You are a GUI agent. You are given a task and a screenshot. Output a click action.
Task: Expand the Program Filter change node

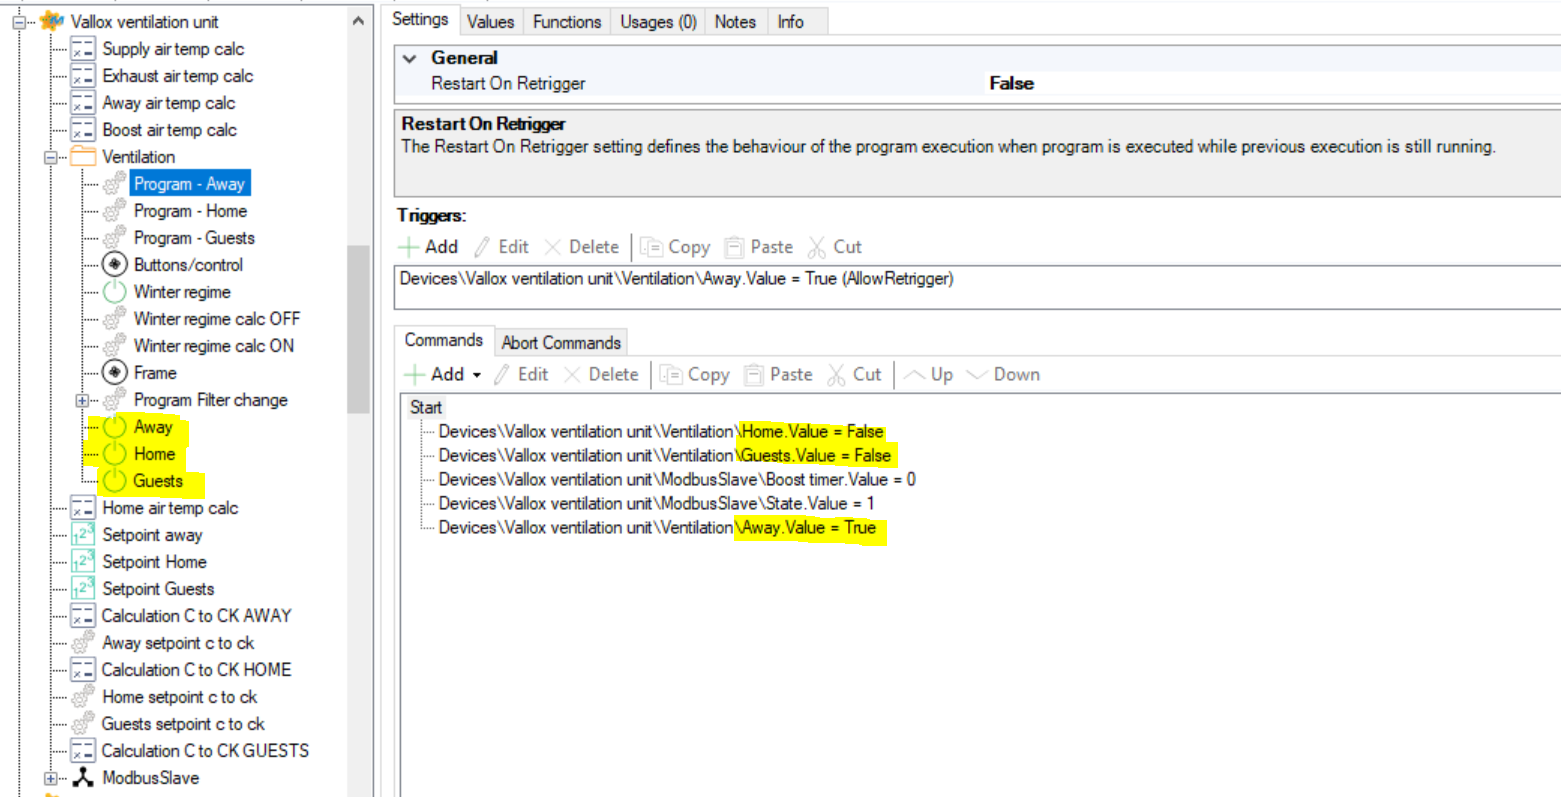pyautogui.click(x=82, y=400)
